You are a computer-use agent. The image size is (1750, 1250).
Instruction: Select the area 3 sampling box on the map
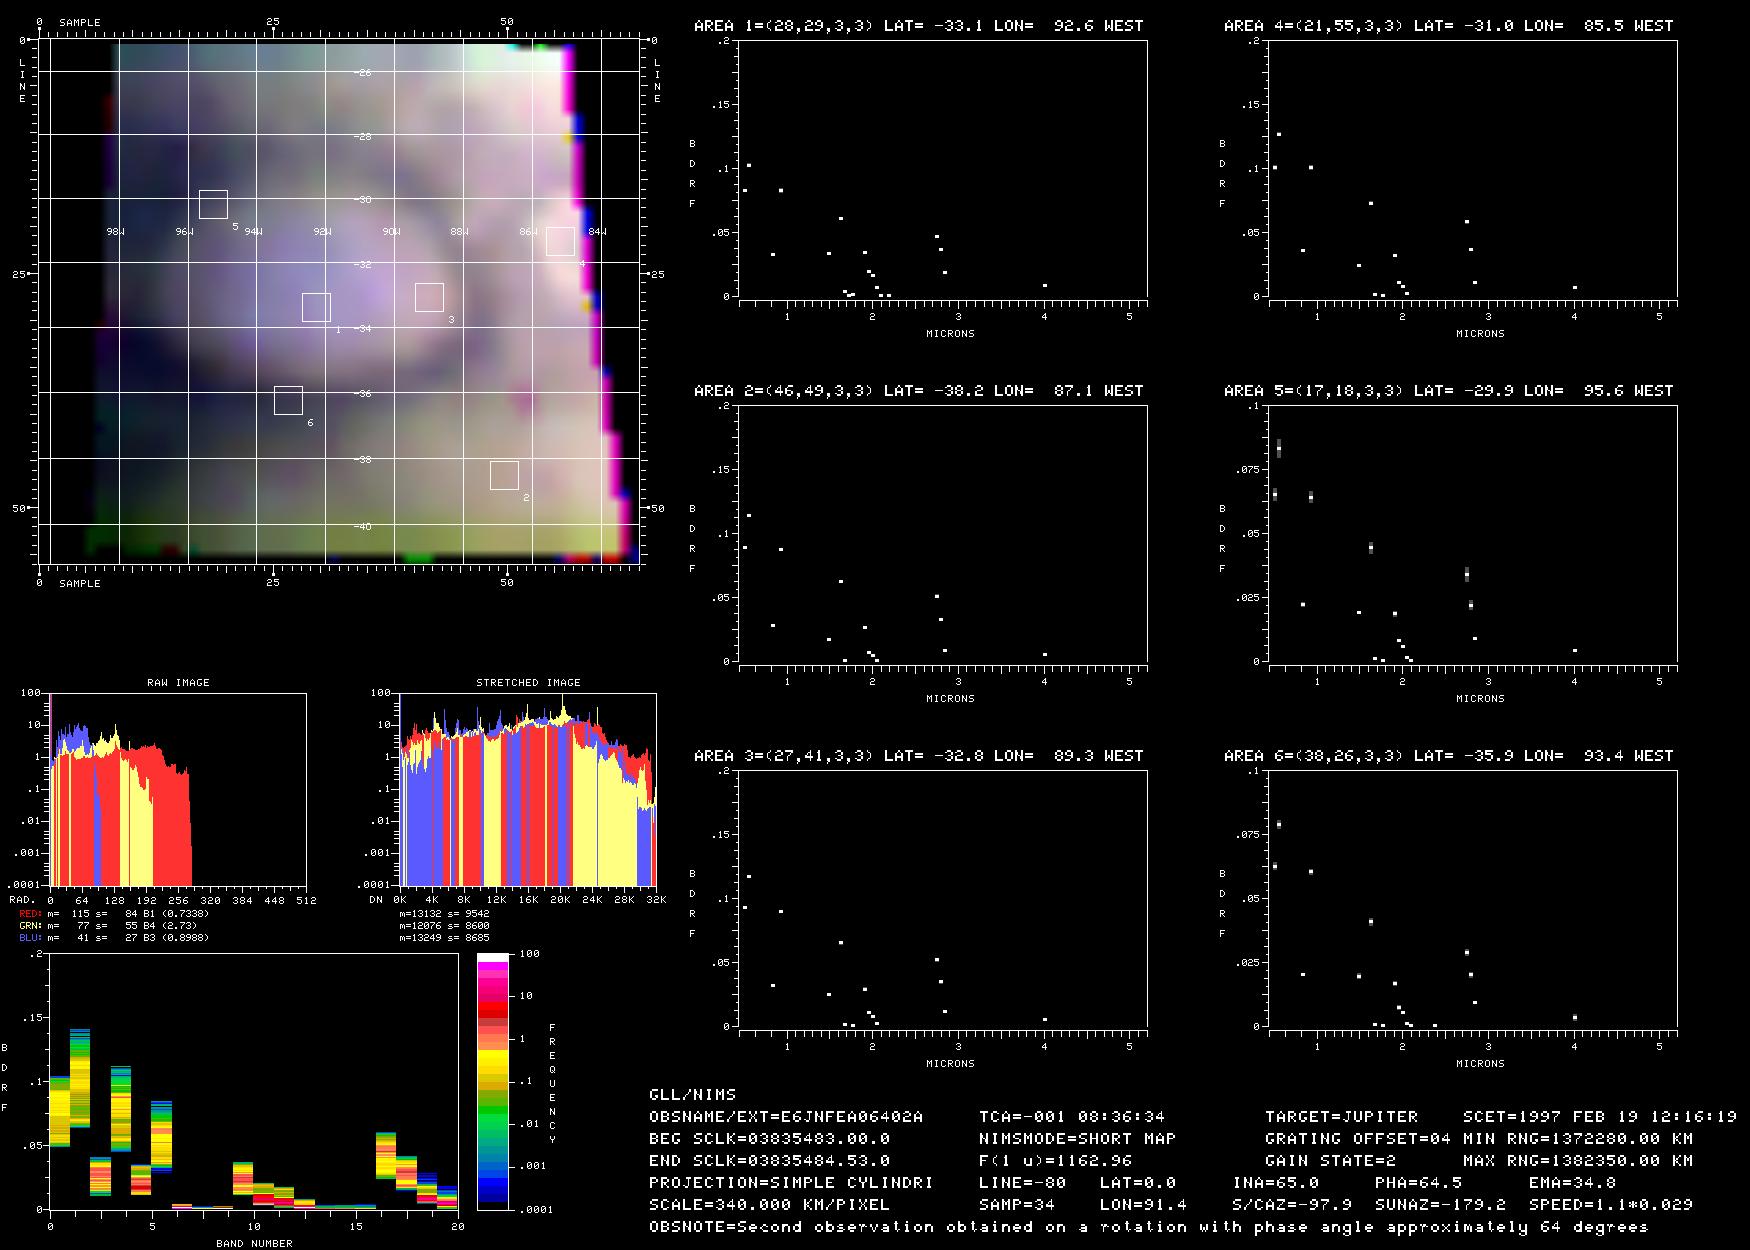pyautogui.click(x=429, y=297)
